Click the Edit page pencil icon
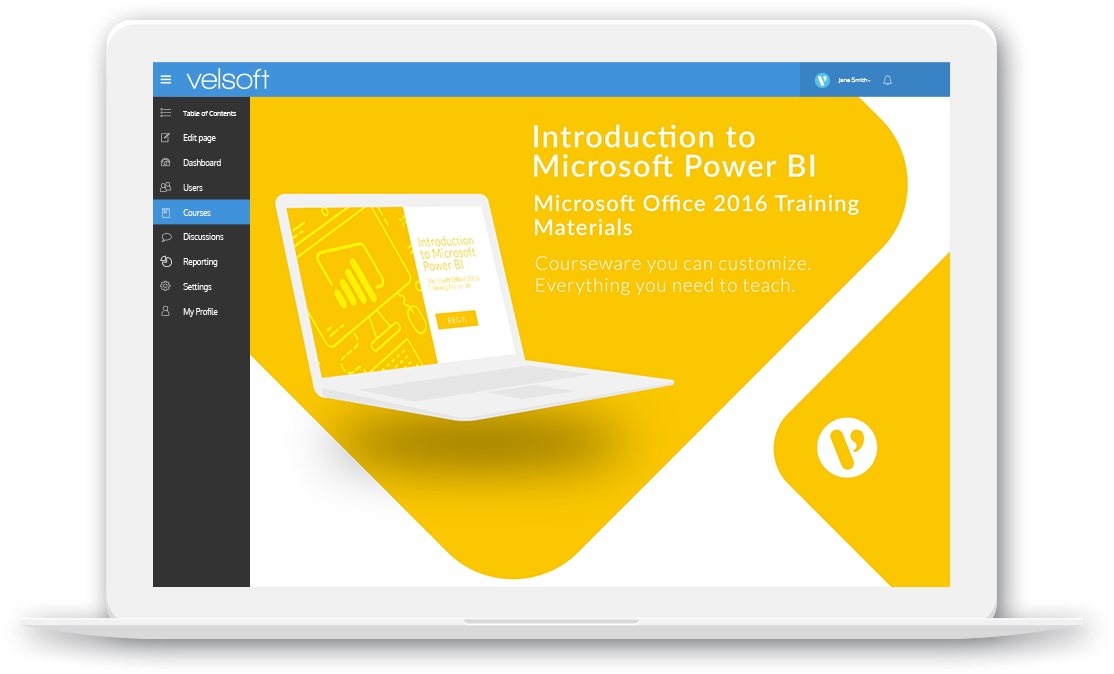This screenshot has height=674, width=1114. 166,138
